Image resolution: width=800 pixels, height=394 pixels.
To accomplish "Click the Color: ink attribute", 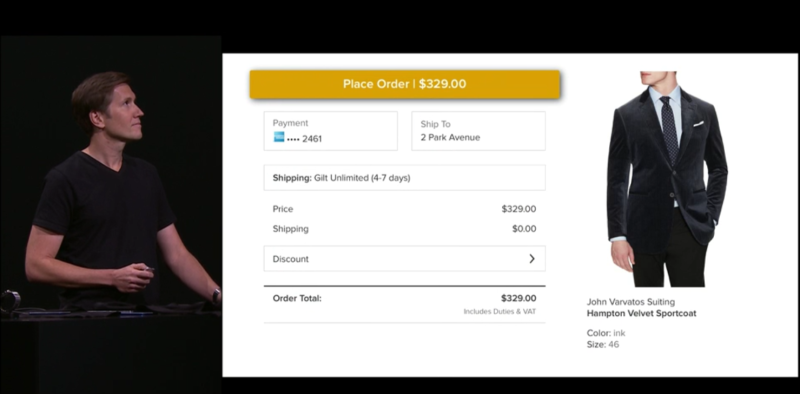I will pyautogui.click(x=606, y=333).
